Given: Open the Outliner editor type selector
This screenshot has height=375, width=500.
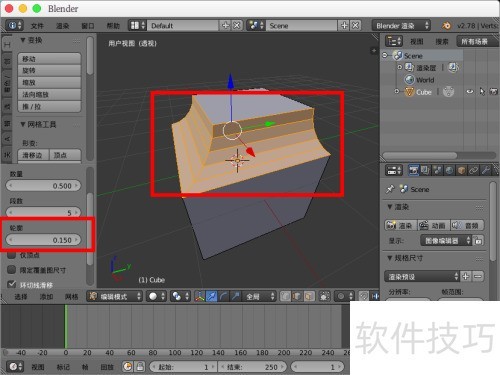Looking at the screenshot, I should [x=394, y=41].
